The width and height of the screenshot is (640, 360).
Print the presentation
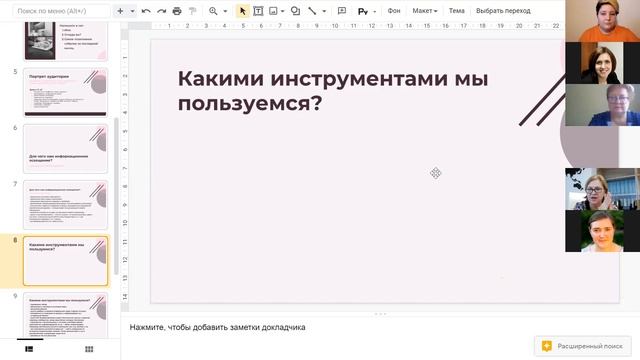coord(177,11)
